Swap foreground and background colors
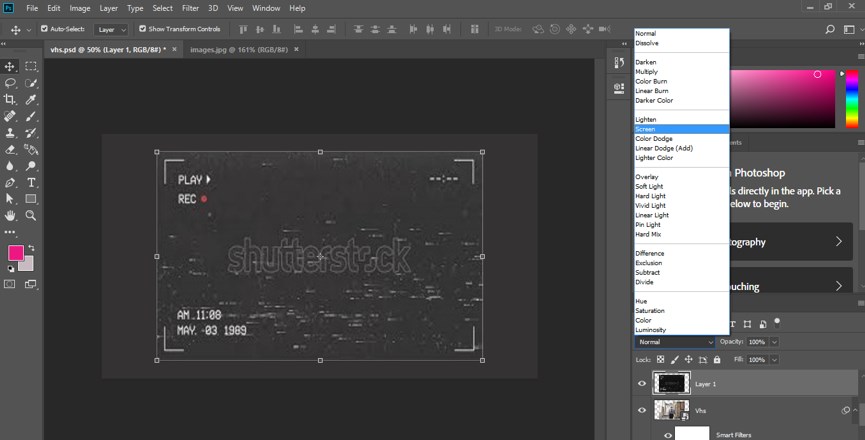865x440 pixels. (31, 248)
